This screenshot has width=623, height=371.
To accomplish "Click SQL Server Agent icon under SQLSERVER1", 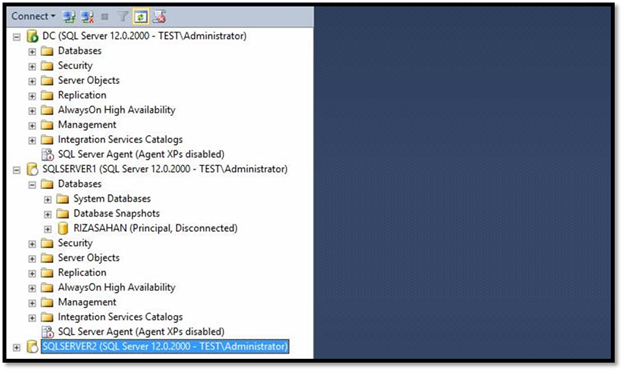I will pyautogui.click(x=48, y=332).
